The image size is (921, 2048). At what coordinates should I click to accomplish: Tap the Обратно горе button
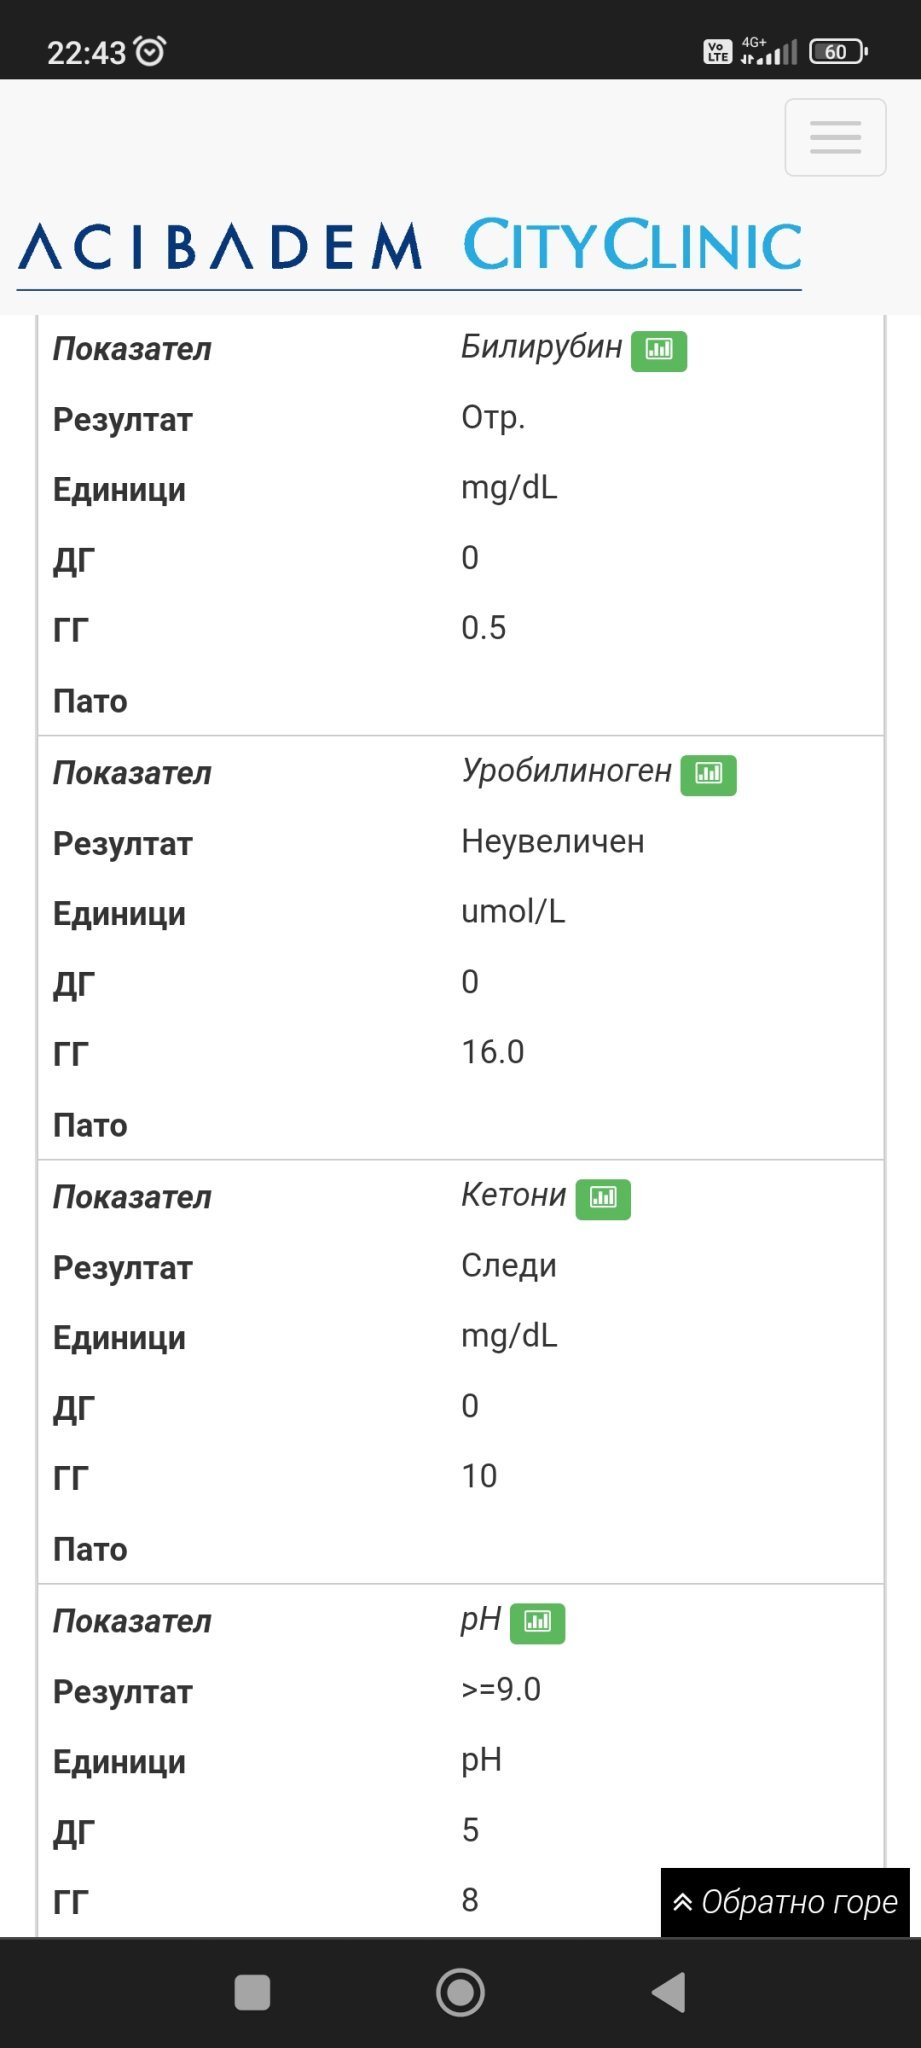[786, 1901]
